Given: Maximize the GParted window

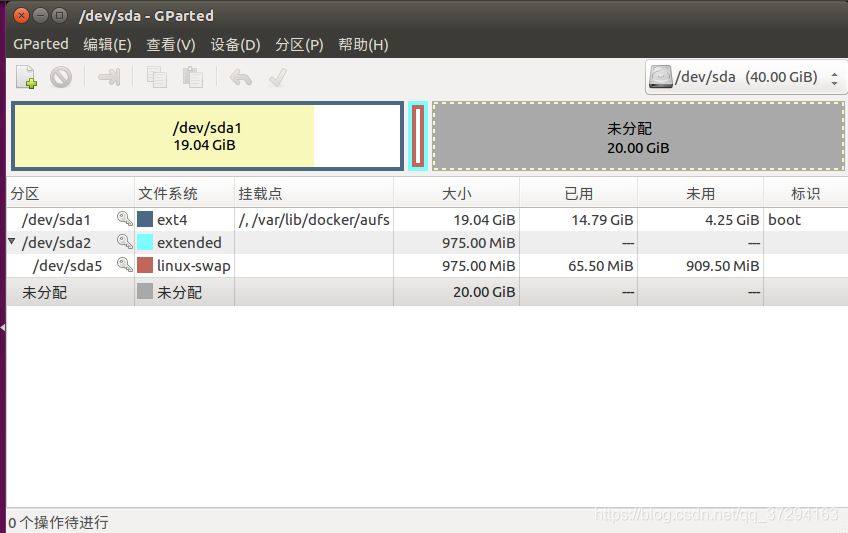Looking at the screenshot, I should coord(59,15).
